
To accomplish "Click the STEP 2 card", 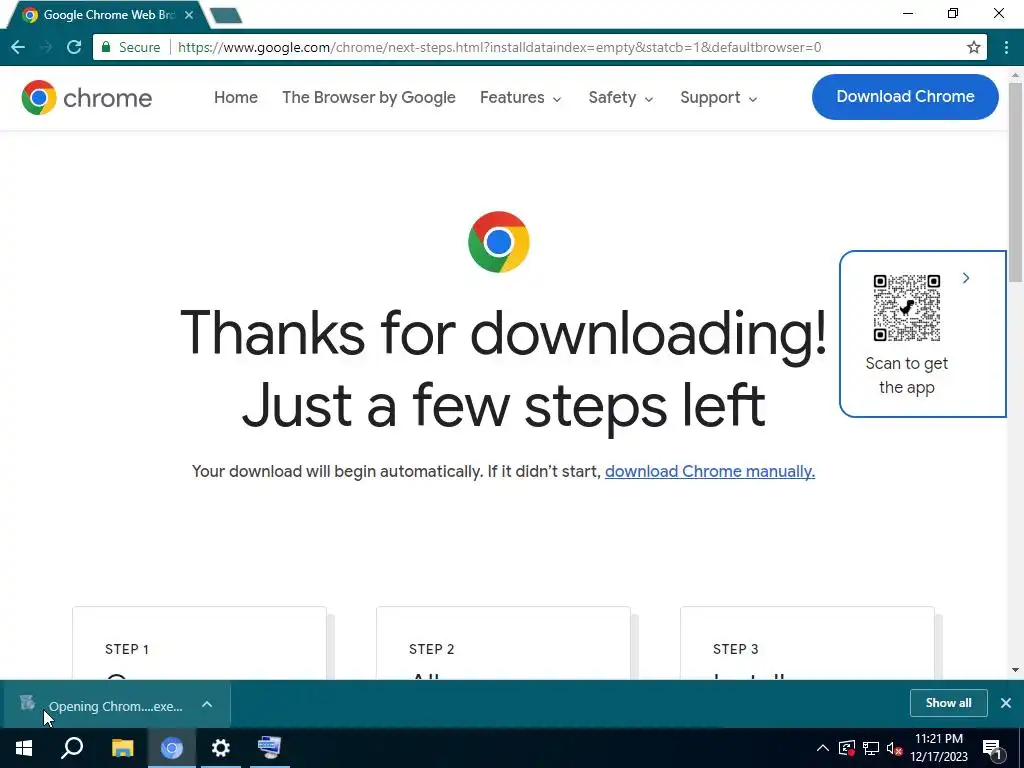I will (x=504, y=643).
